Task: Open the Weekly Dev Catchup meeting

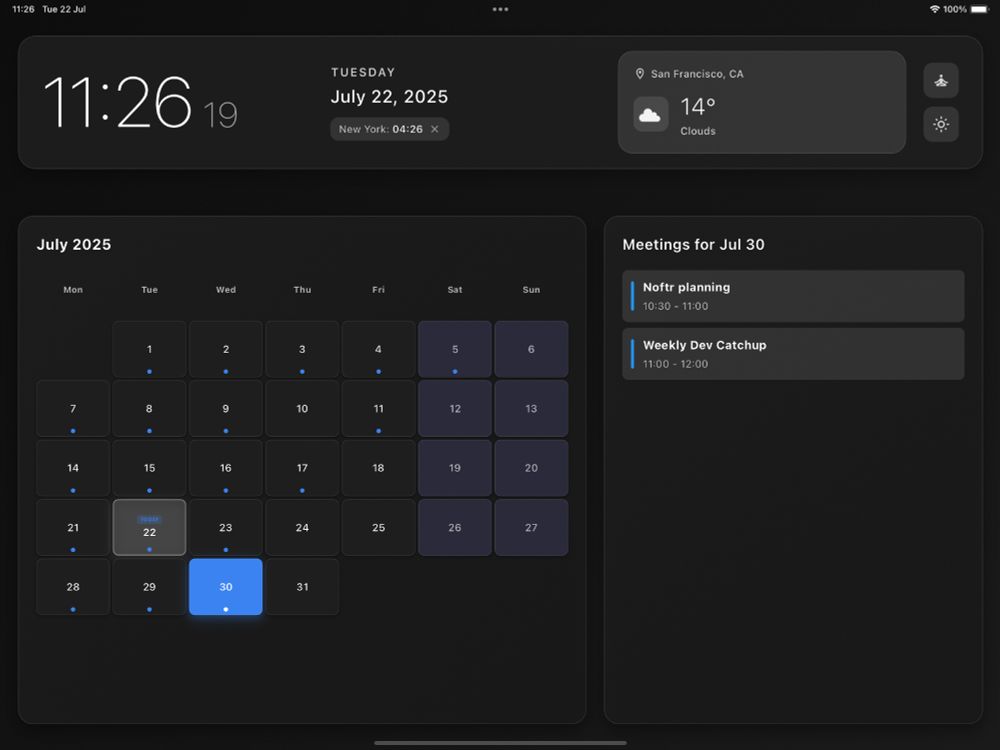Action: point(793,354)
